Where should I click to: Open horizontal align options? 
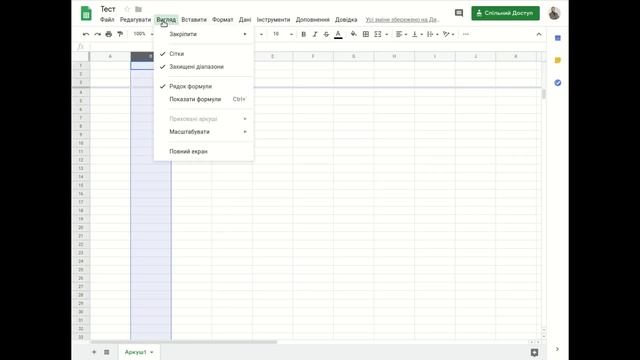coord(401,34)
